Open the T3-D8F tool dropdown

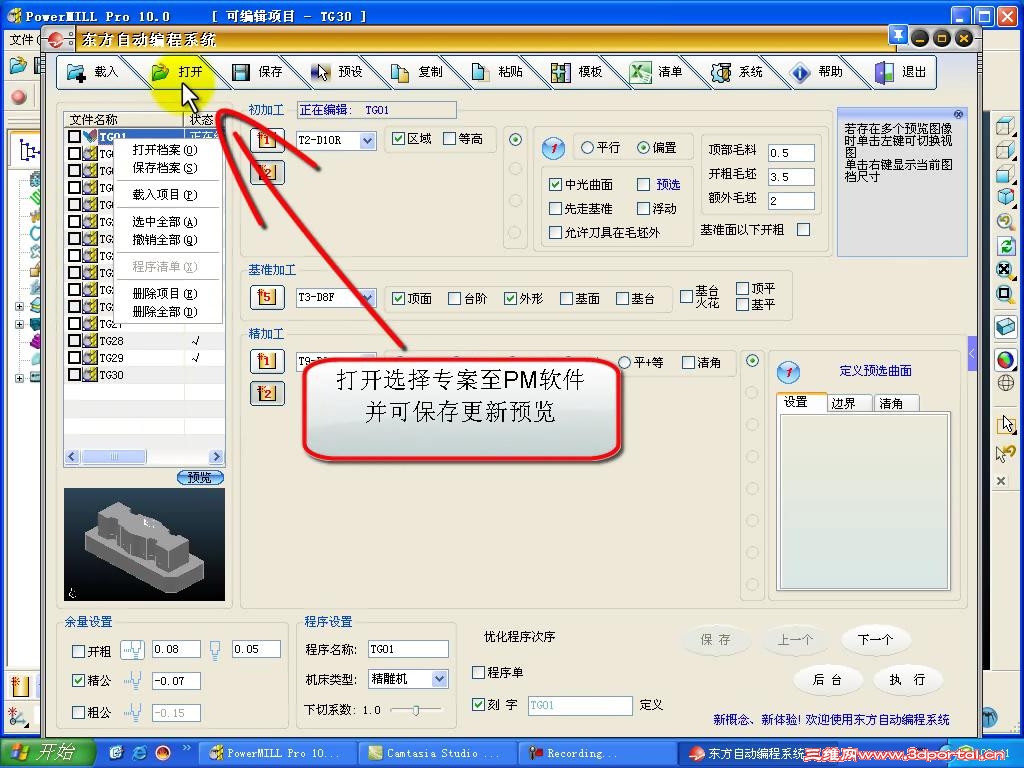coord(368,298)
